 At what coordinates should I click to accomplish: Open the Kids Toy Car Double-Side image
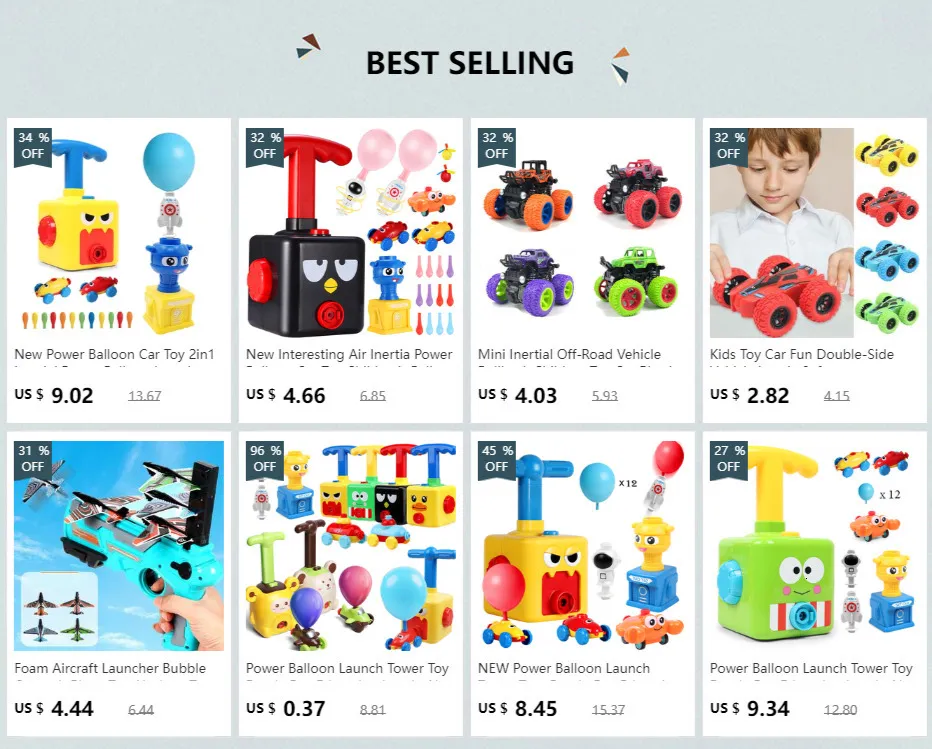click(x=814, y=233)
